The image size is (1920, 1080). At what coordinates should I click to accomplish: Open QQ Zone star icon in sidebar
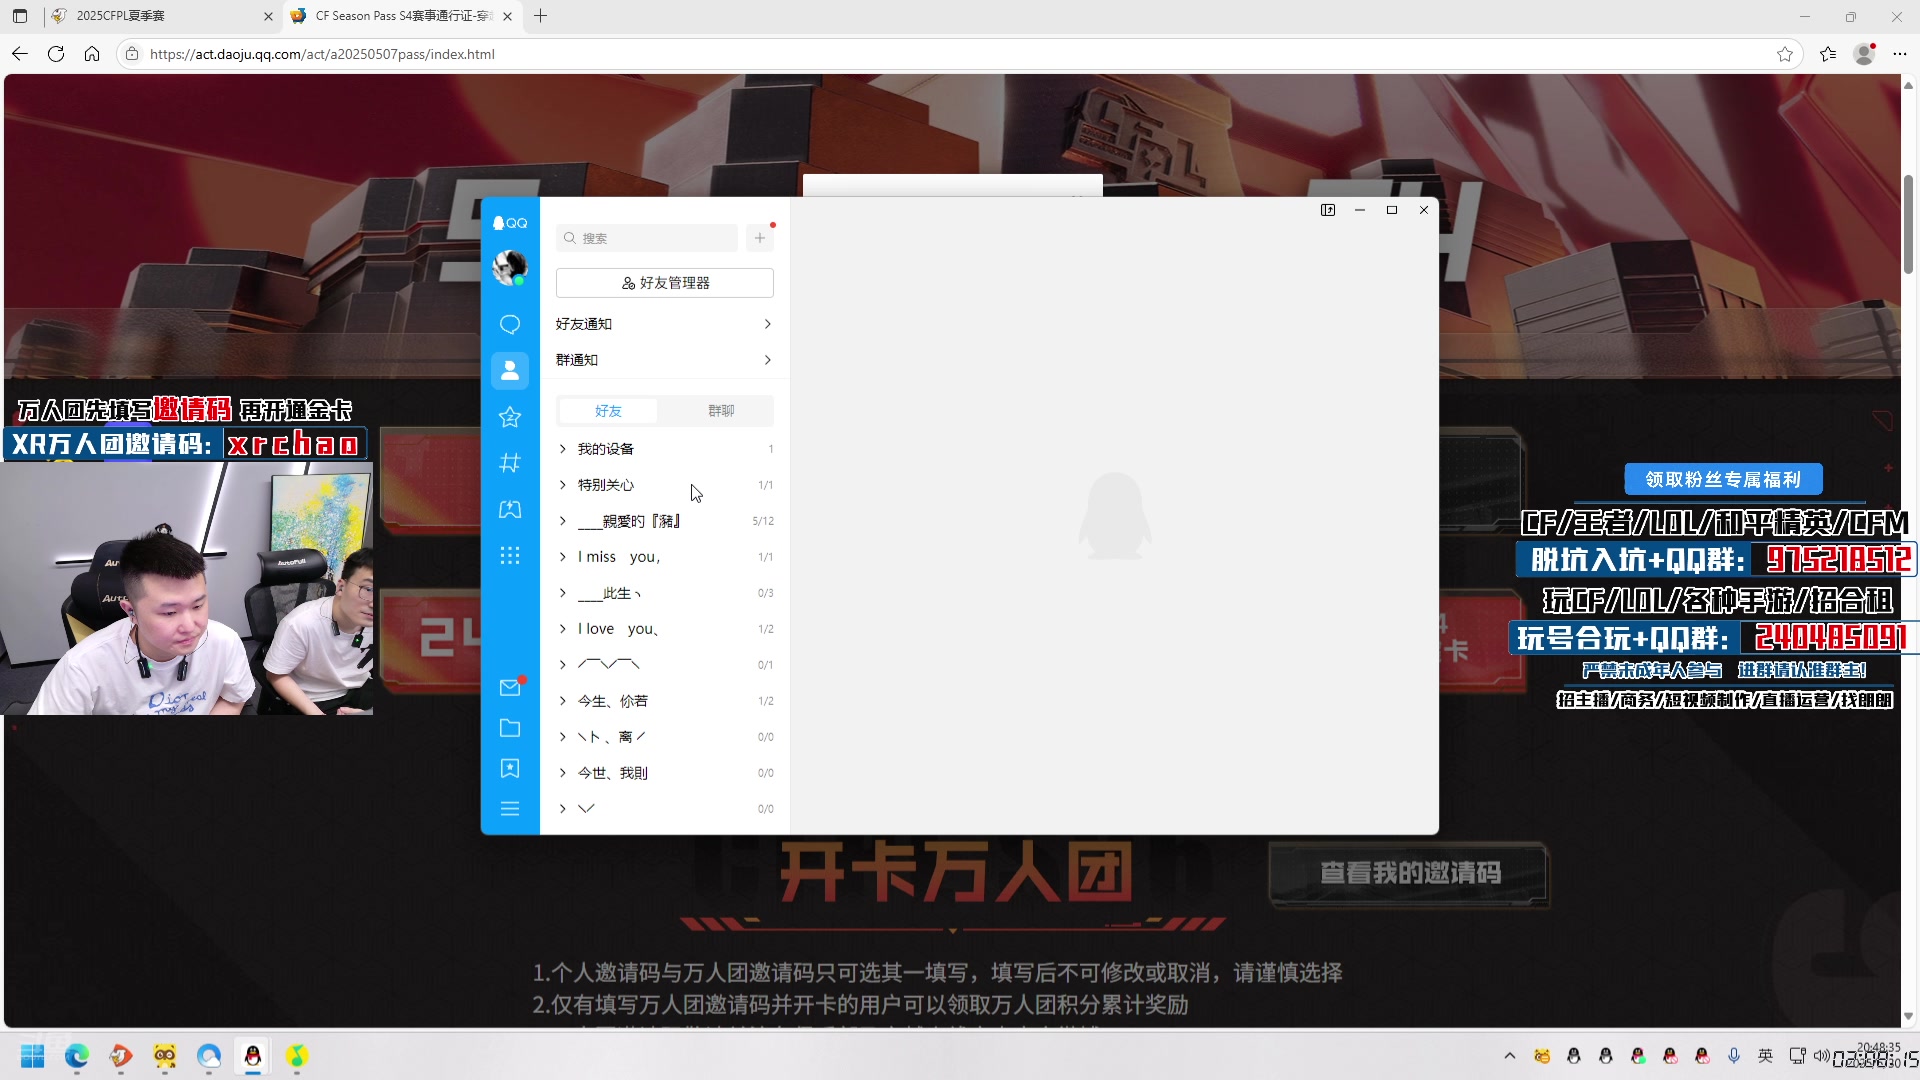(510, 417)
